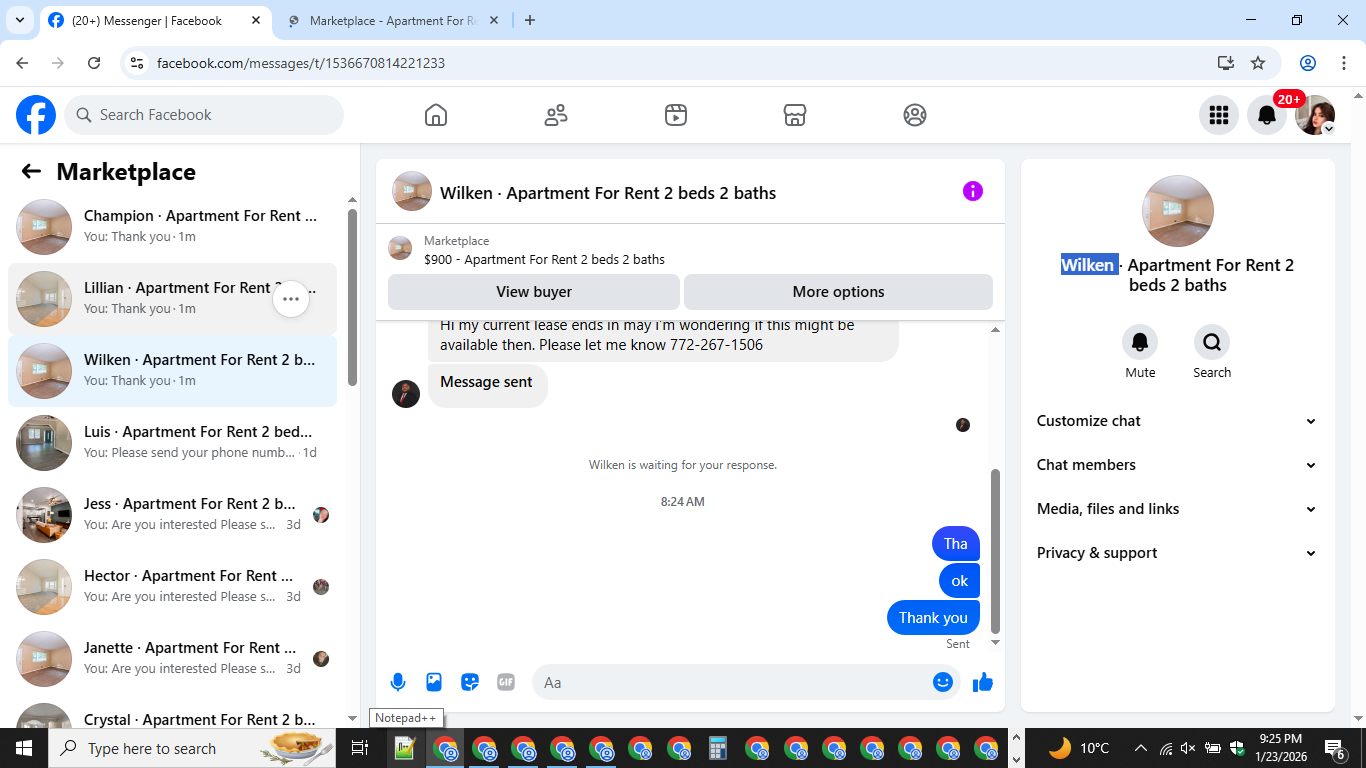Click the voice clip microphone icon
The height and width of the screenshot is (768, 1366).
point(398,682)
